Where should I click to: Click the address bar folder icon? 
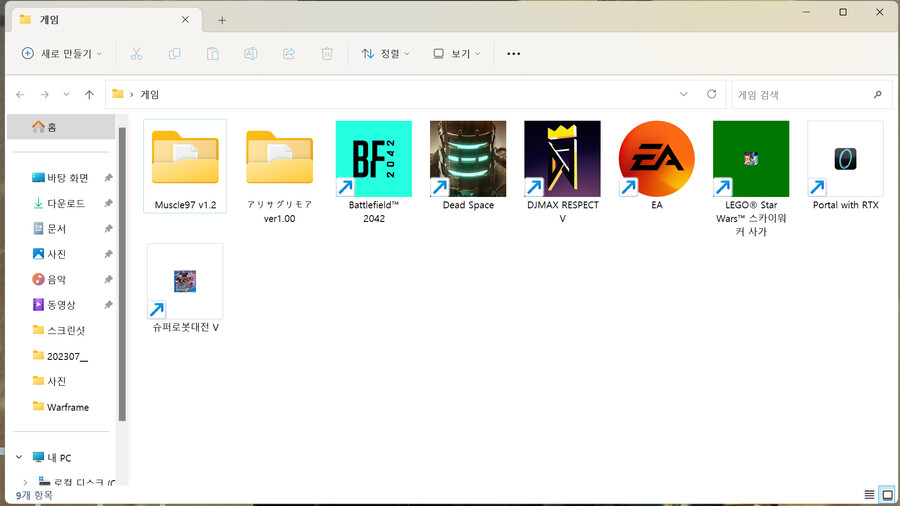pos(118,94)
